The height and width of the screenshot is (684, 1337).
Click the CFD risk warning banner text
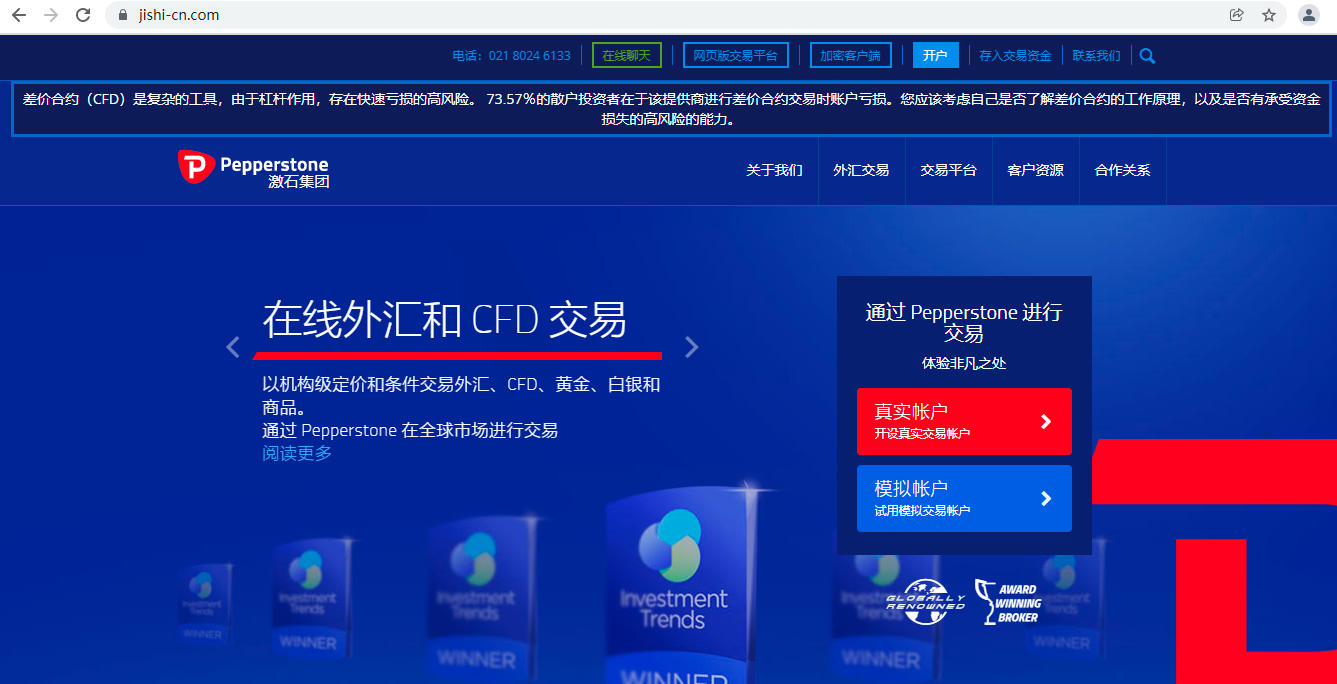pyautogui.click(x=672, y=109)
